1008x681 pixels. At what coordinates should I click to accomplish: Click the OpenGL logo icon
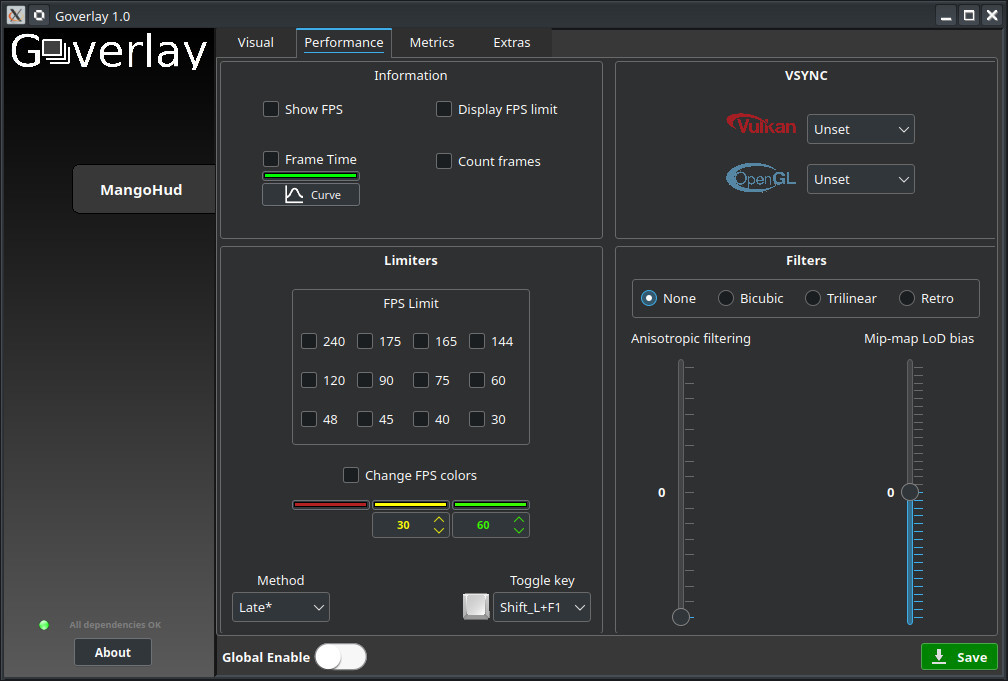(761, 178)
